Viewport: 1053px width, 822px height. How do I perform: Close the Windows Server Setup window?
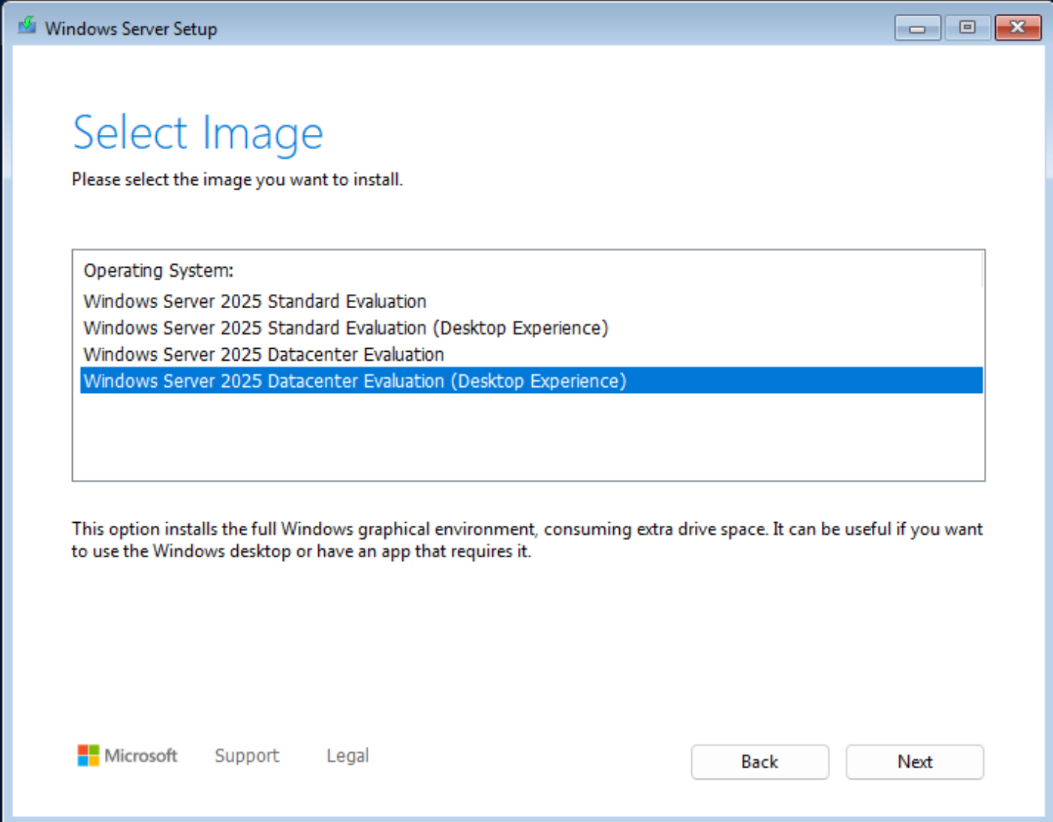tap(1017, 28)
